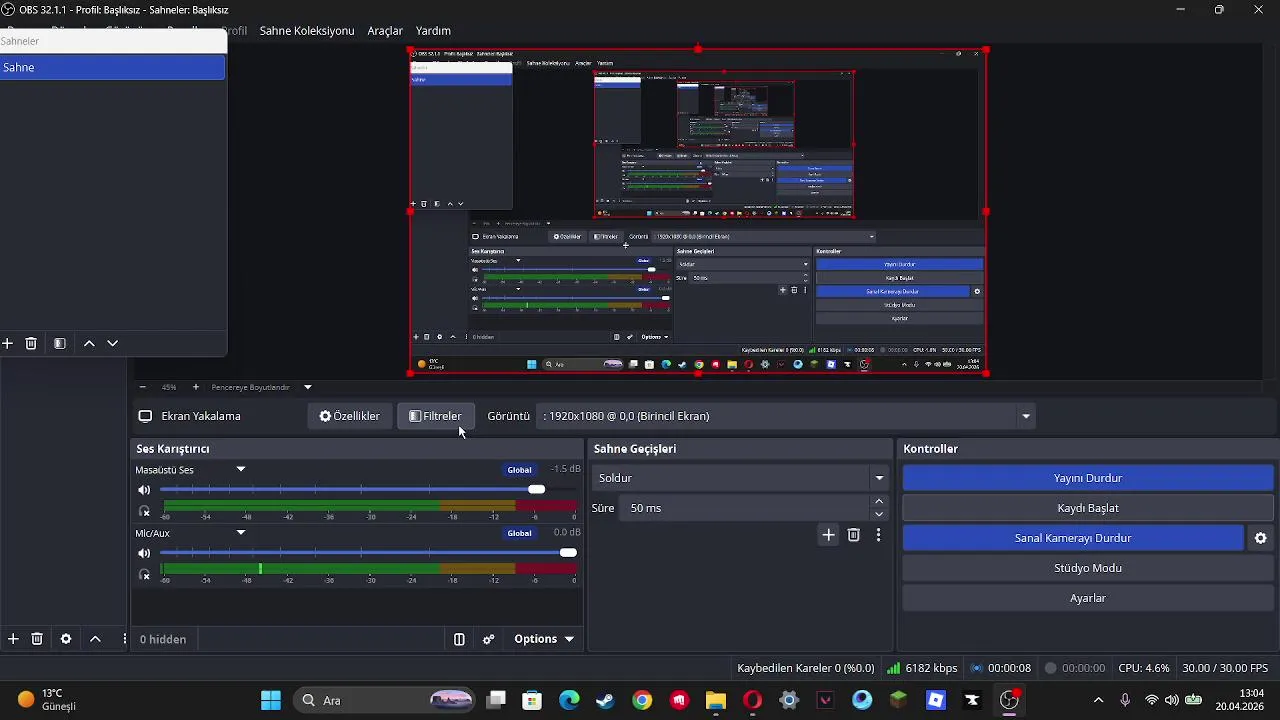
Task: Open mixer Options dropdown
Action: [x=544, y=639]
